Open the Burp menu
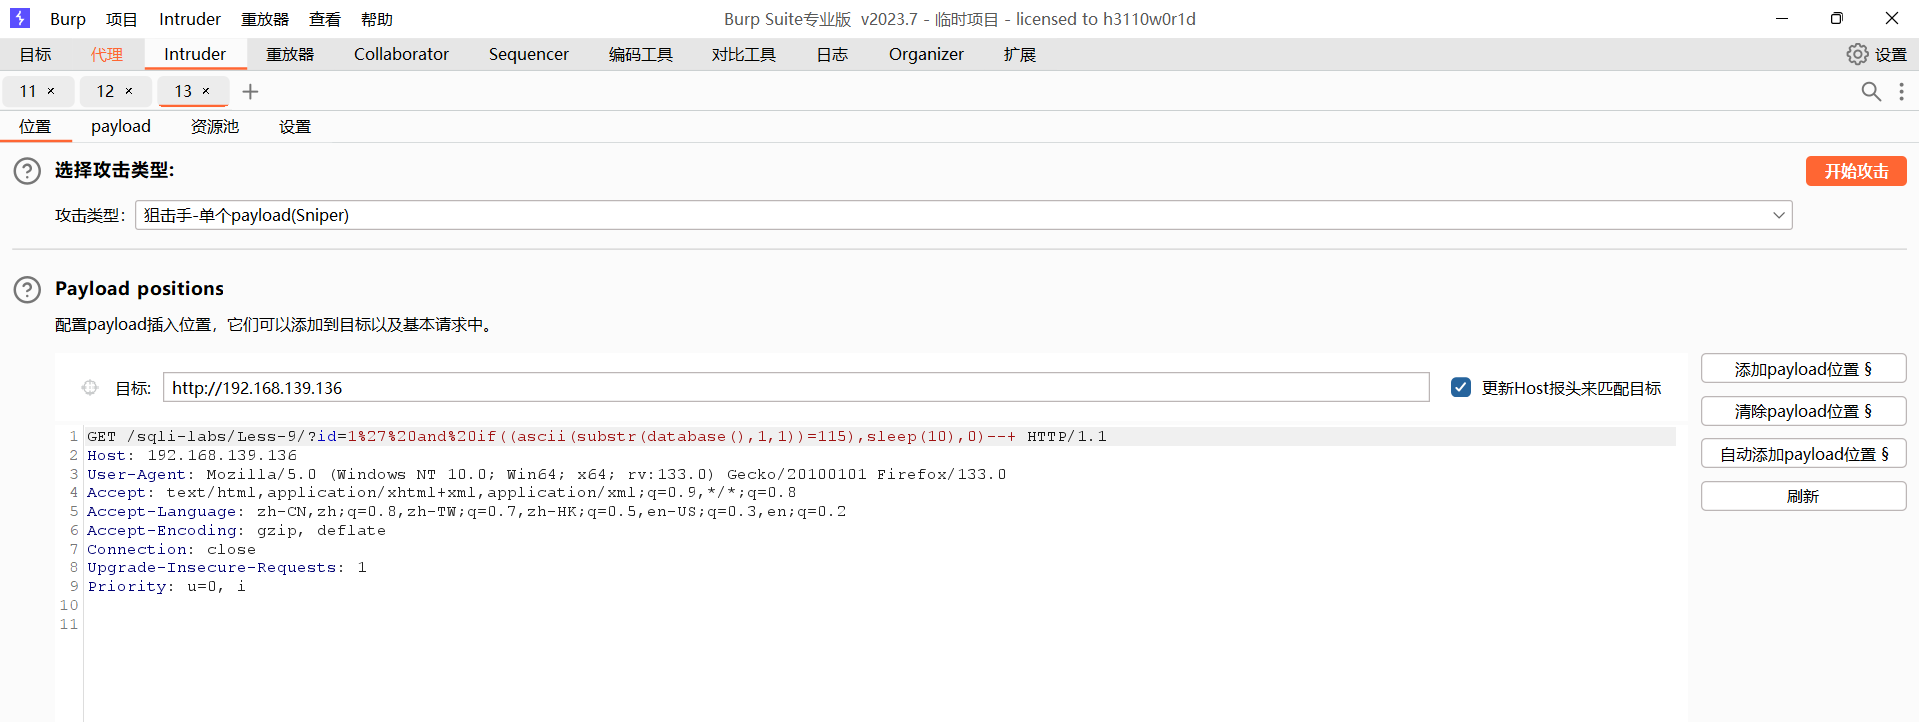1919x722 pixels. (68, 19)
